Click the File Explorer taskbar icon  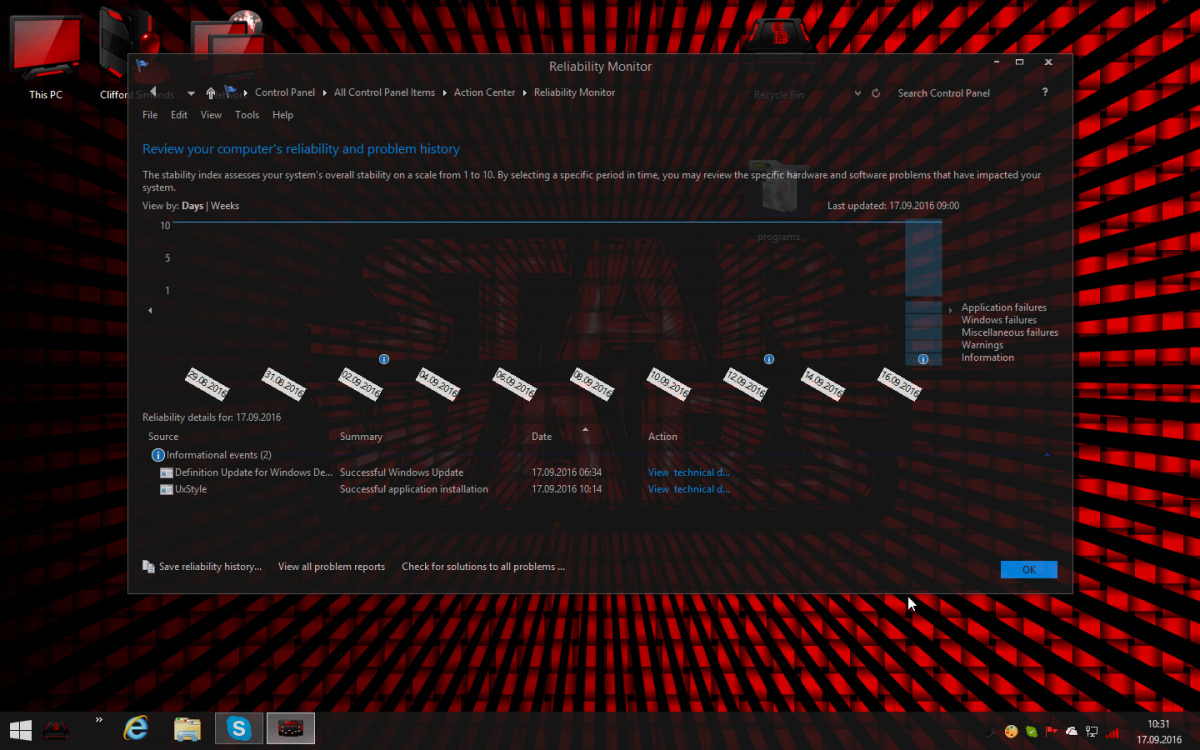(x=187, y=728)
